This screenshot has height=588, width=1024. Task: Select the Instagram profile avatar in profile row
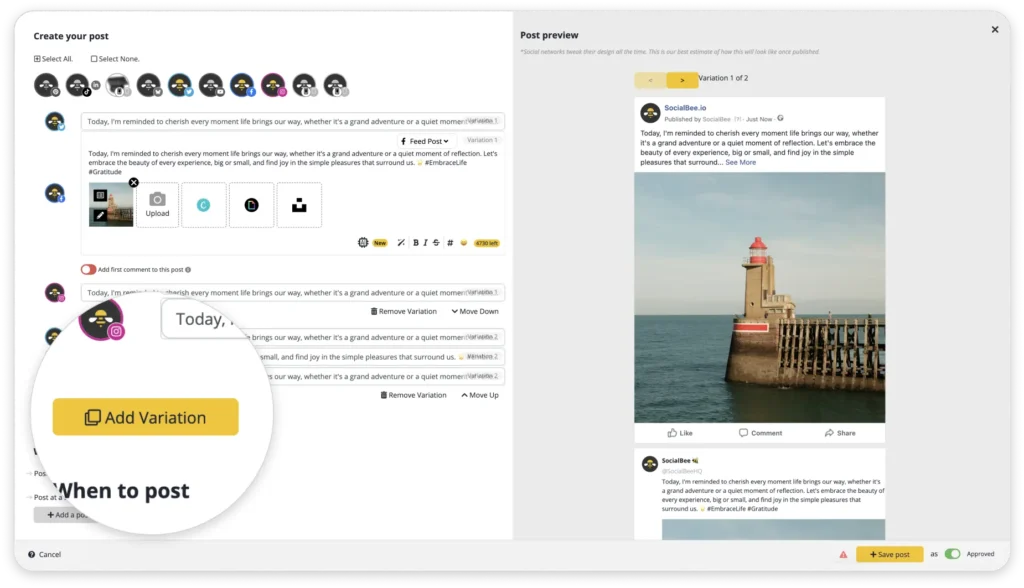pyautogui.click(x=274, y=85)
